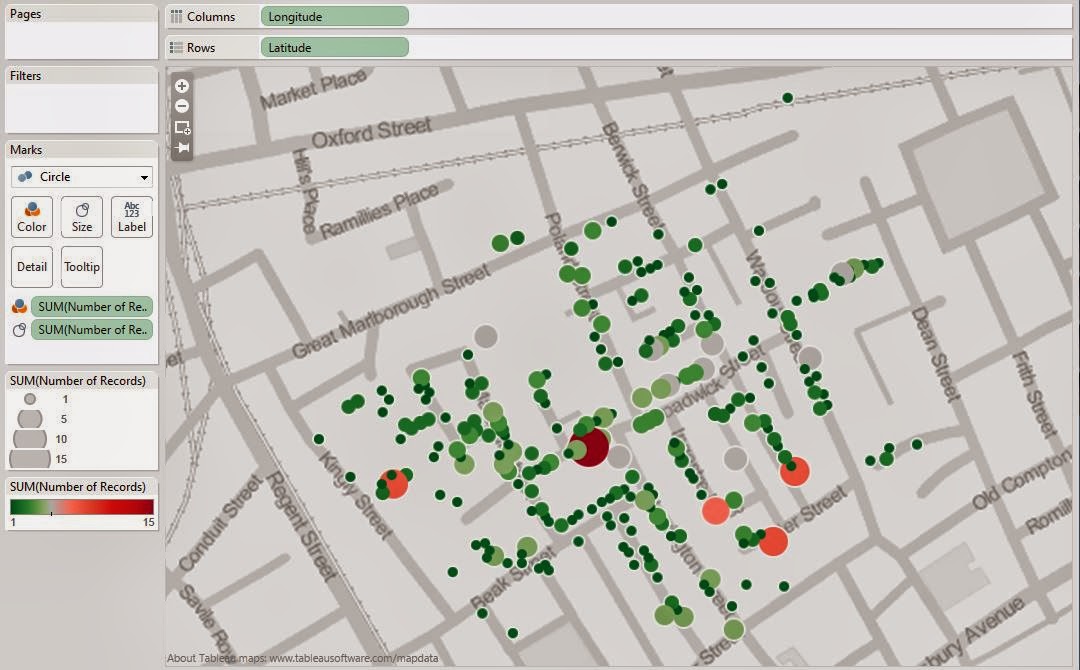This screenshot has width=1080, height=670.
Task: Select the Latitude pill on Rows shelf
Action: click(x=335, y=48)
